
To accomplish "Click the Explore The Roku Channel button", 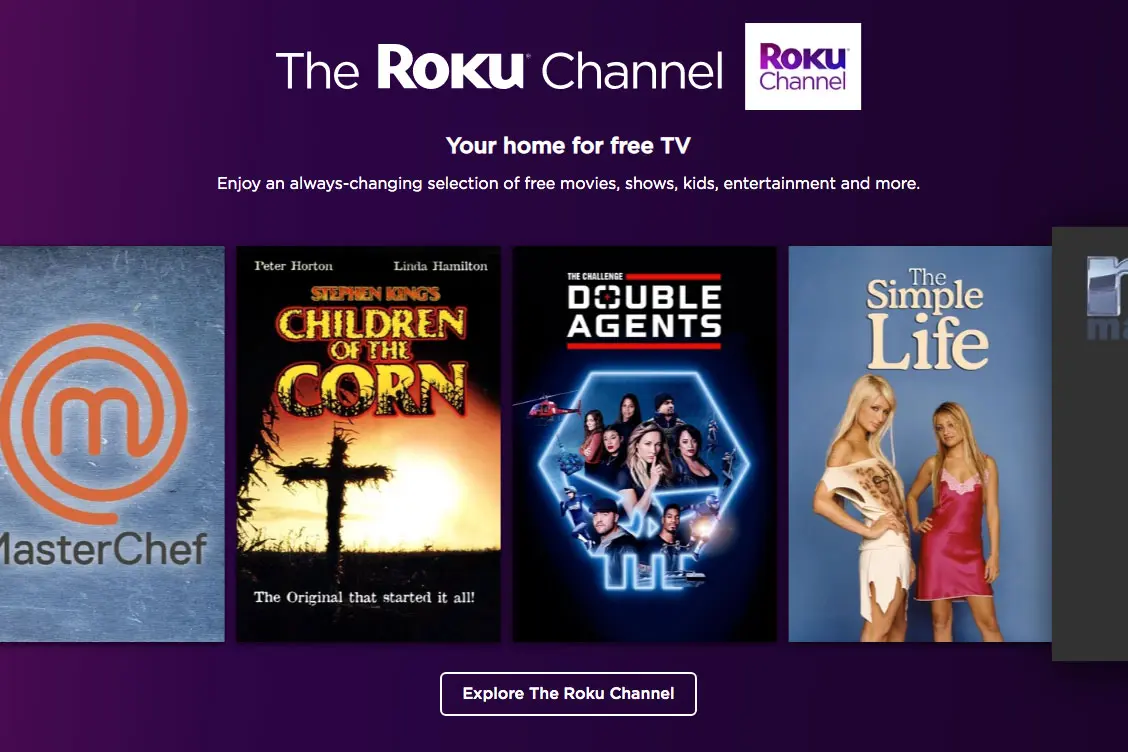I will (x=568, y=694).
